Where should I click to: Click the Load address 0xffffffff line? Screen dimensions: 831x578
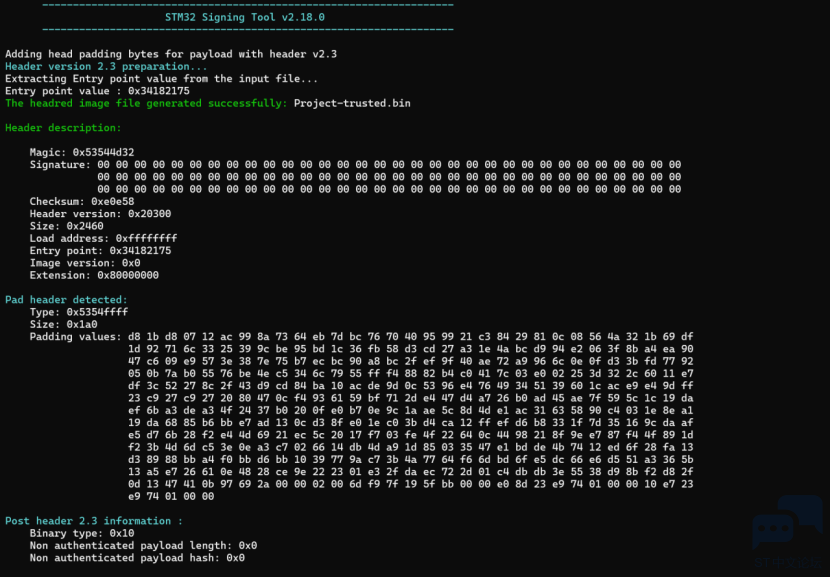click(103, 238)
